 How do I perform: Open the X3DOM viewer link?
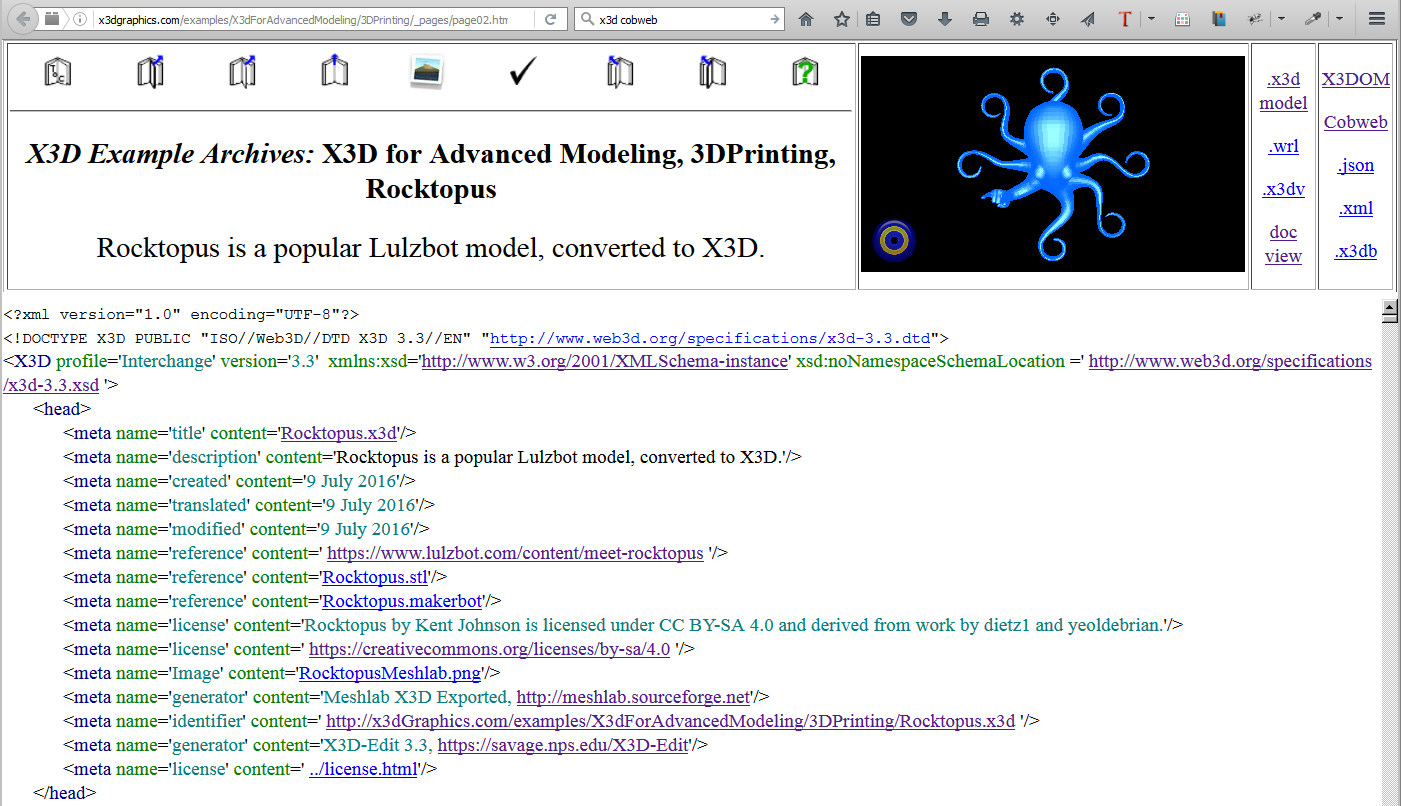[1355, 79]
